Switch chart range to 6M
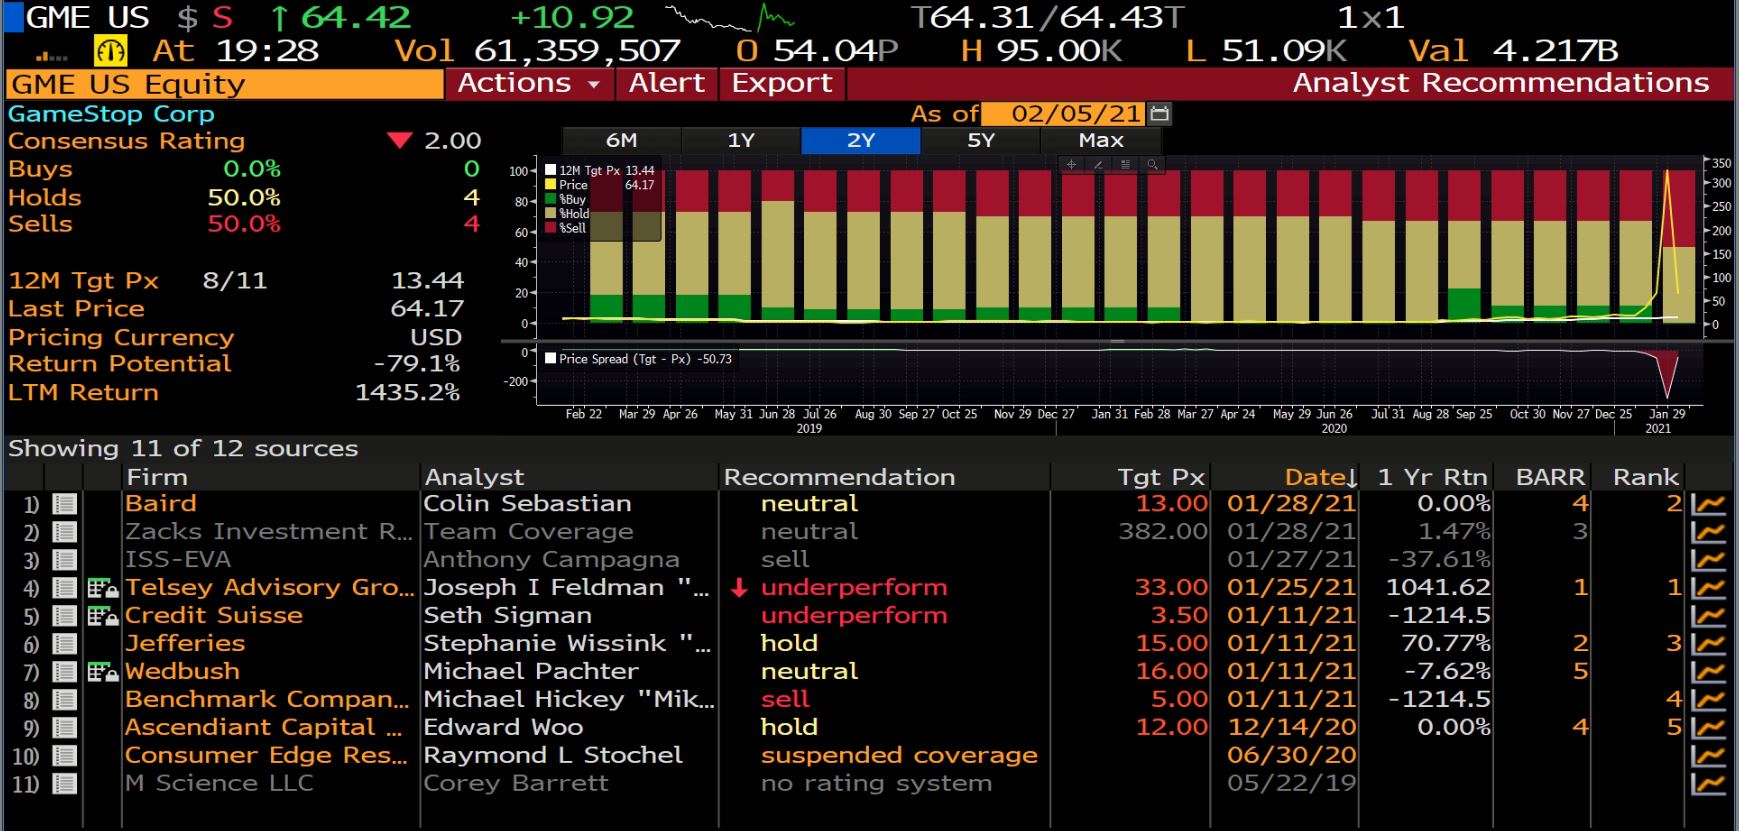Viewport: 1739px width, 831px height. 621,141
